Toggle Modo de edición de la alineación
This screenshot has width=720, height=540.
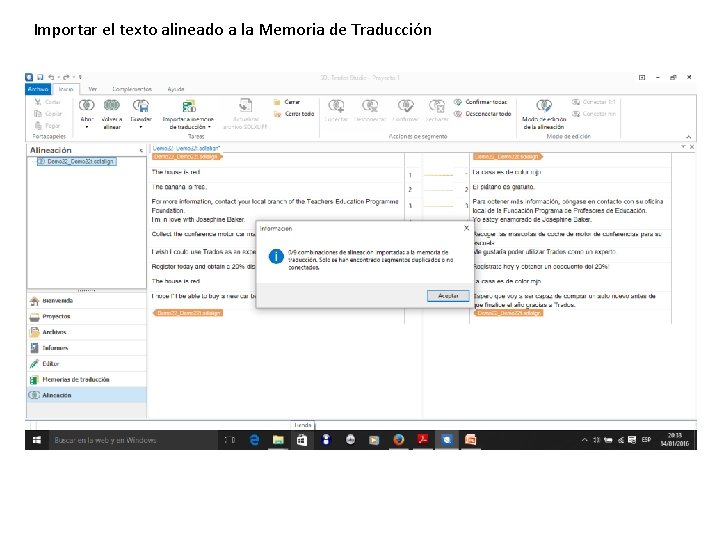(x=544, y=113)
